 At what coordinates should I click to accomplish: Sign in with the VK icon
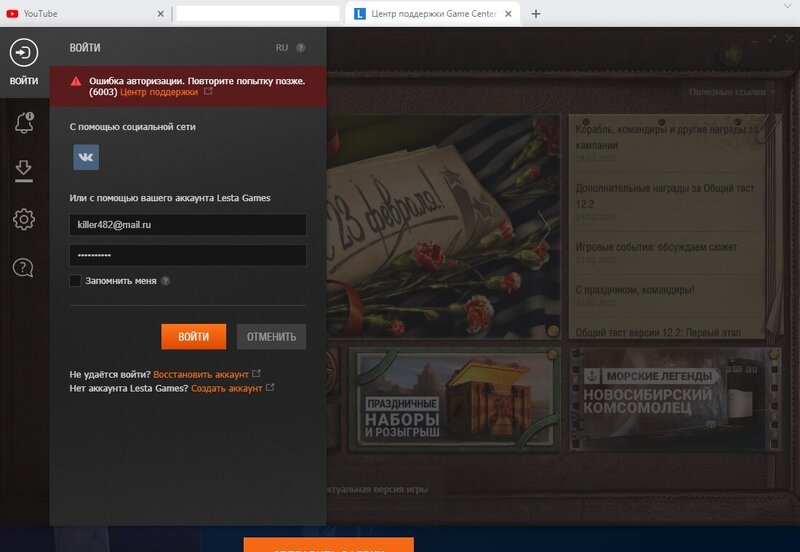pyautogui.click(x=86, y=158)
